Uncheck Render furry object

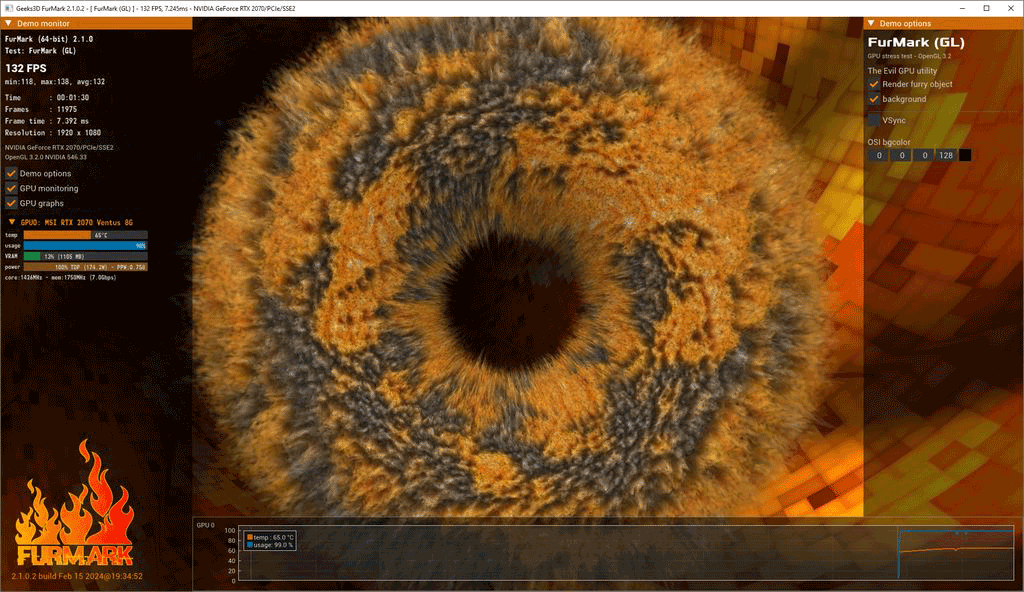[x=874, y=84]
